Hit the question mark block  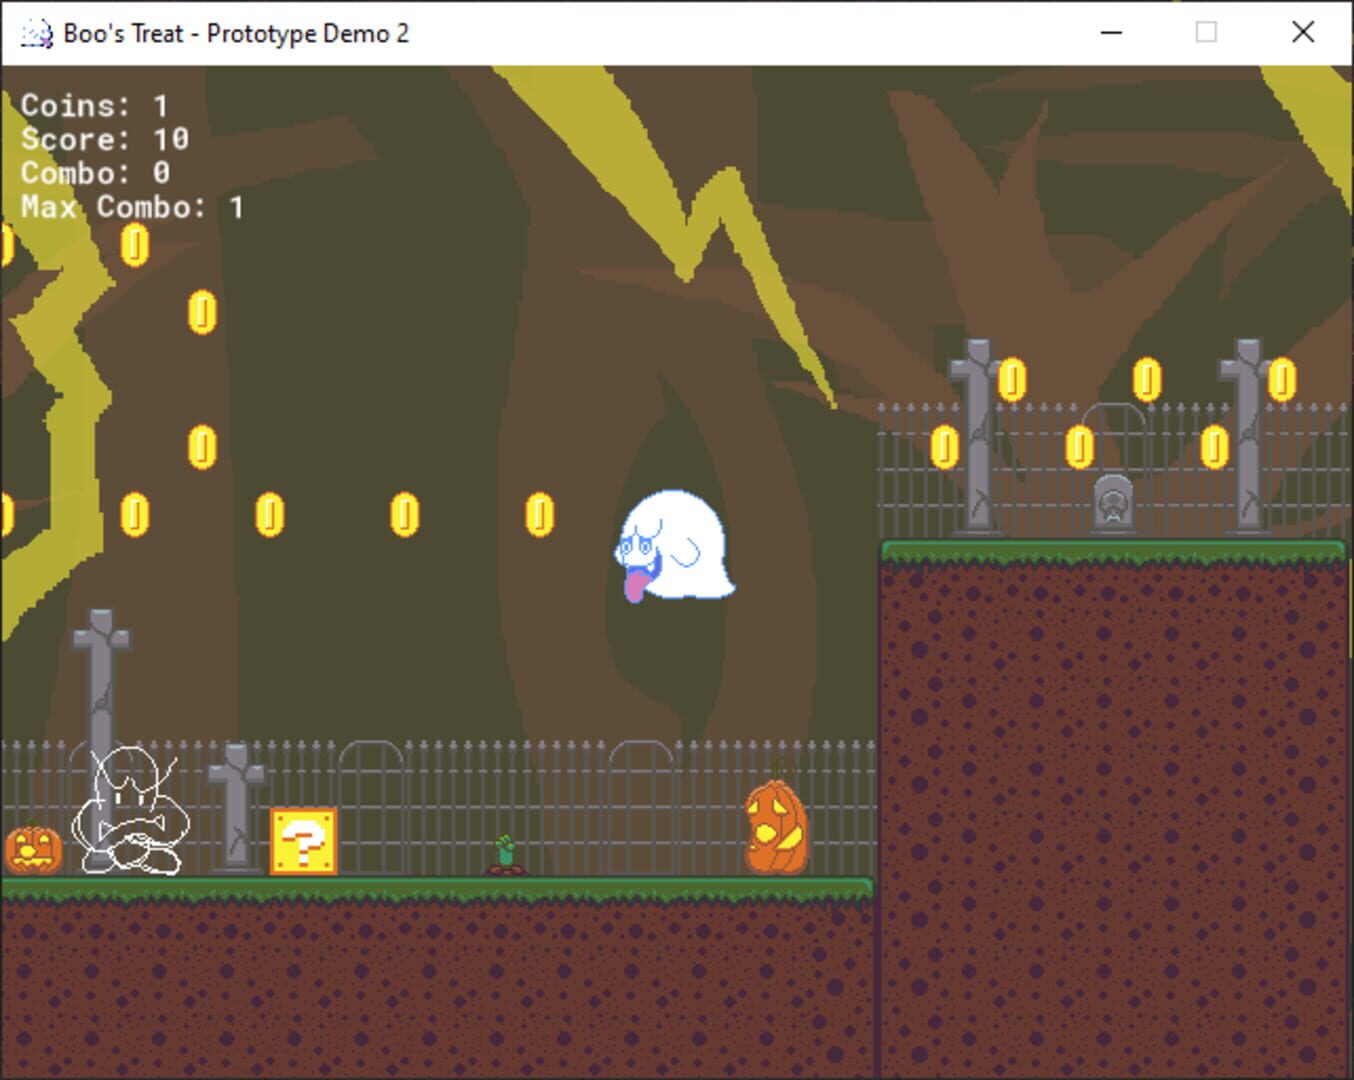(303, 841)
